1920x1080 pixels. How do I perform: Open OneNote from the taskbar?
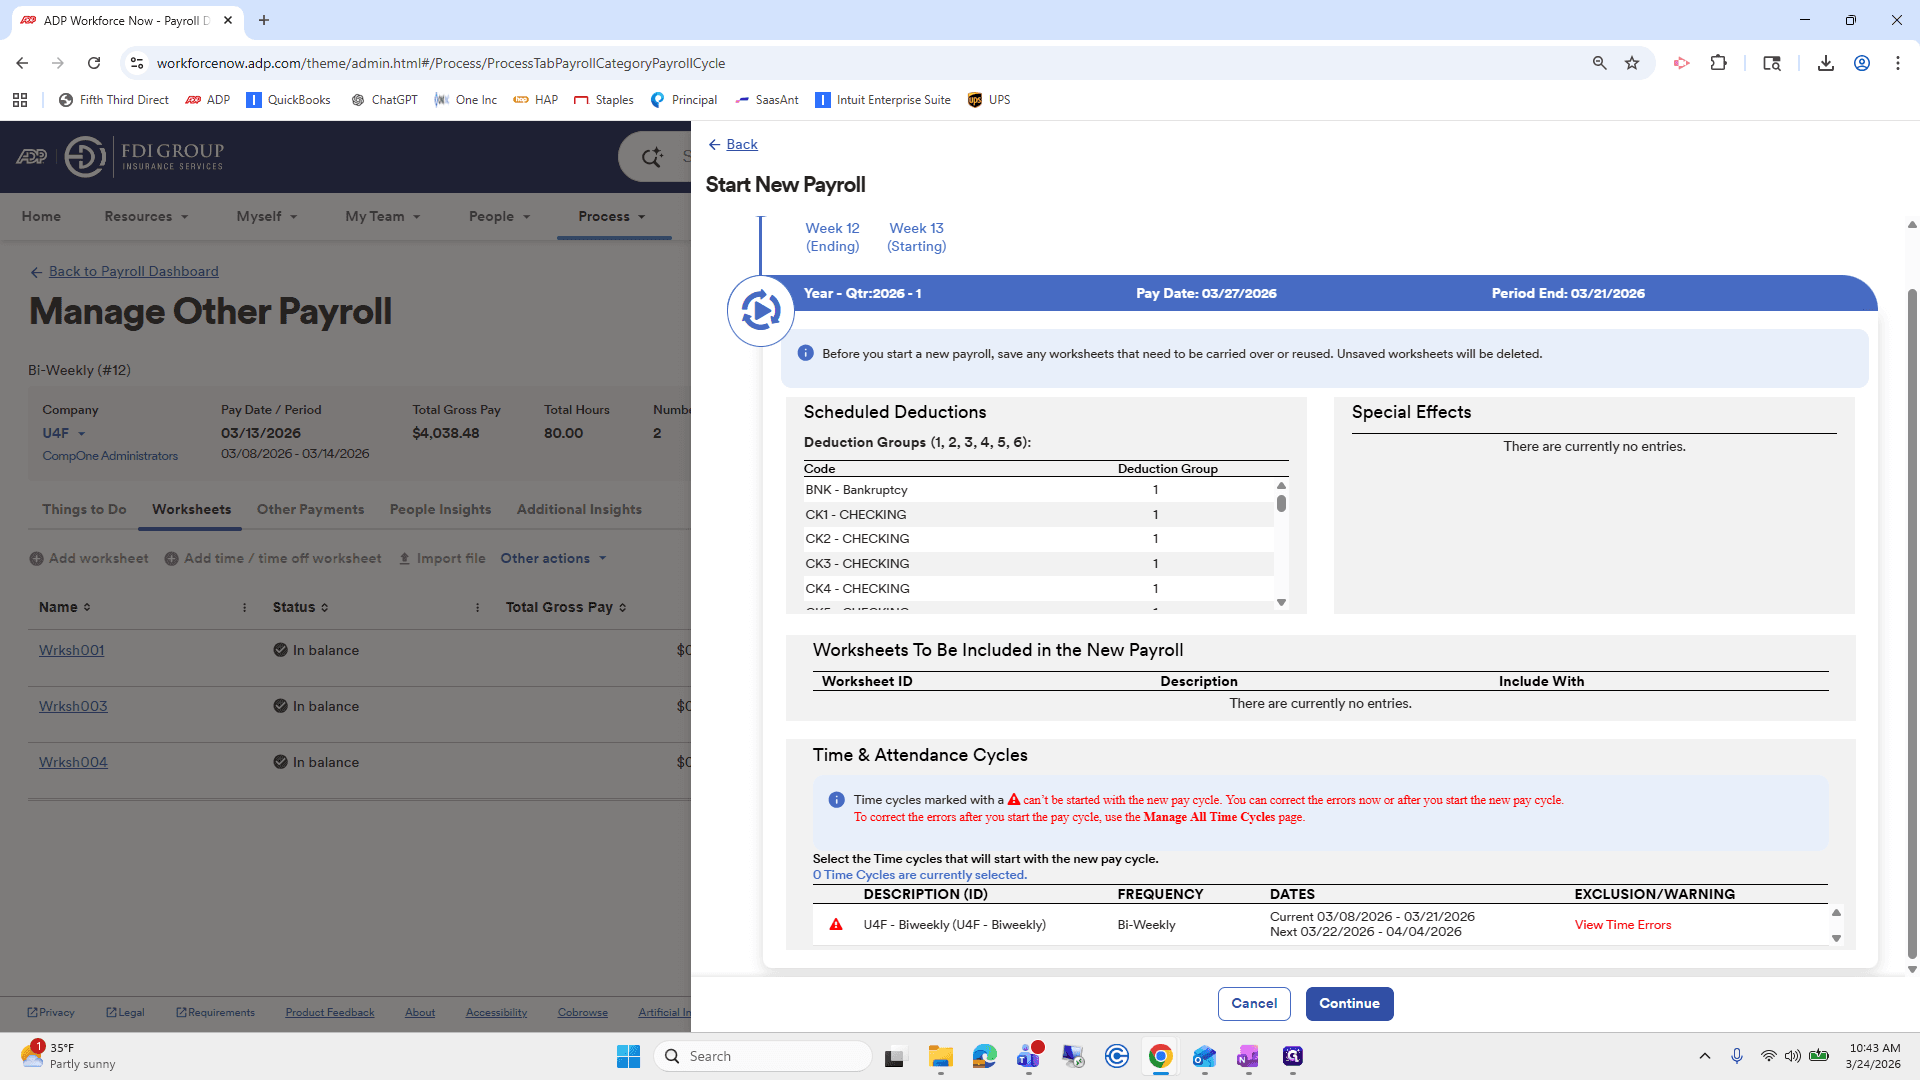click(1248, 1056)
